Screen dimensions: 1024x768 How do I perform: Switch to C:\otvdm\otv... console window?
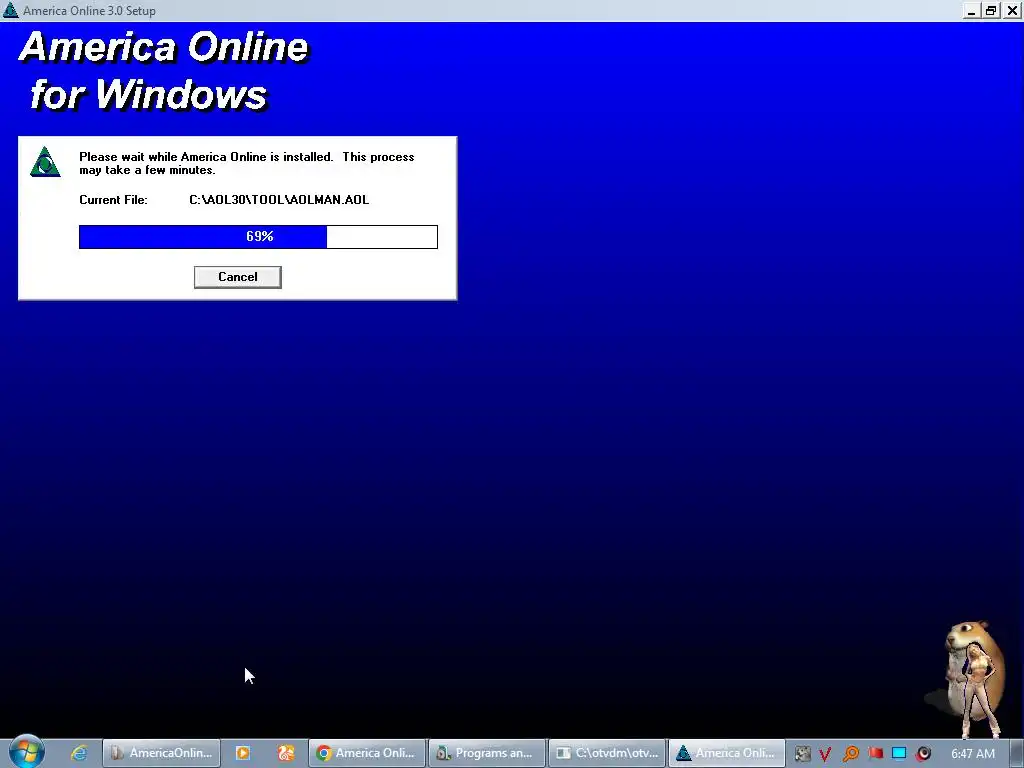click(x=607, y=753)
